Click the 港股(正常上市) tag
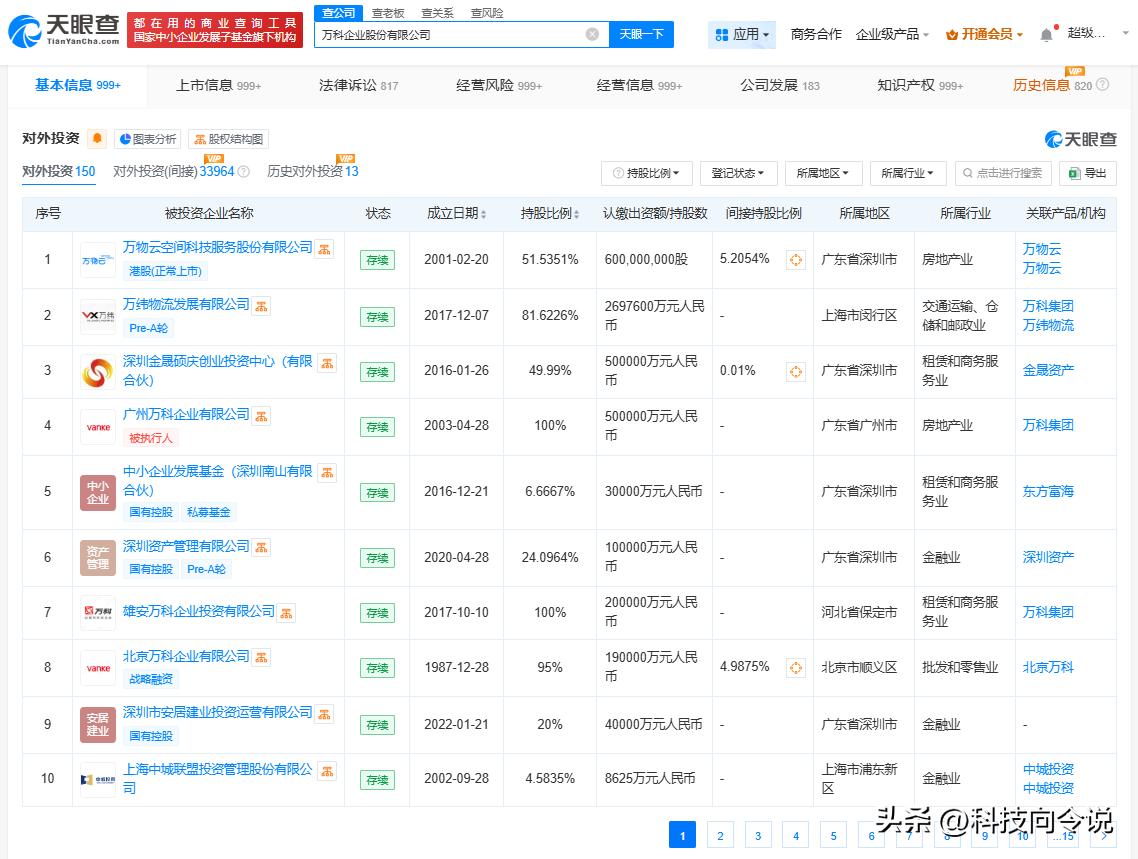The image size is (1138, 859). coord(165,271)
